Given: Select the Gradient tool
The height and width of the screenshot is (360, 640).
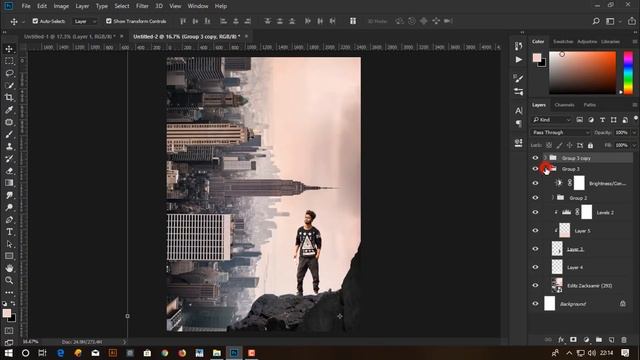Looking at the screenshot, I should click(x=9, y=183).
